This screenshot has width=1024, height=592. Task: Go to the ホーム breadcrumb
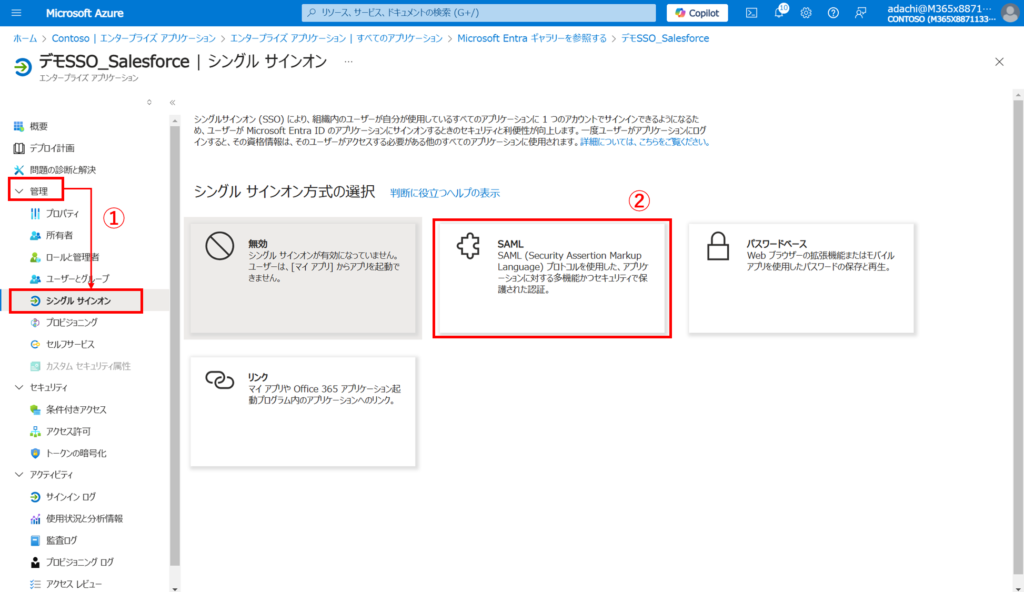pos(25,38)
